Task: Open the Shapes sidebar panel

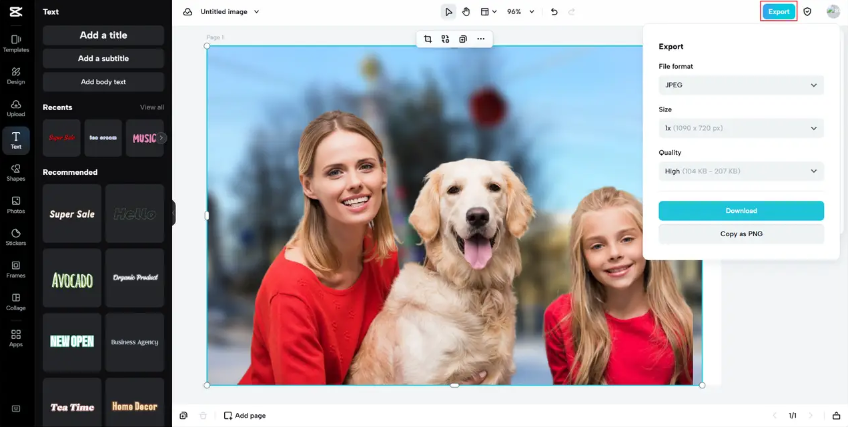Action: 16,172
